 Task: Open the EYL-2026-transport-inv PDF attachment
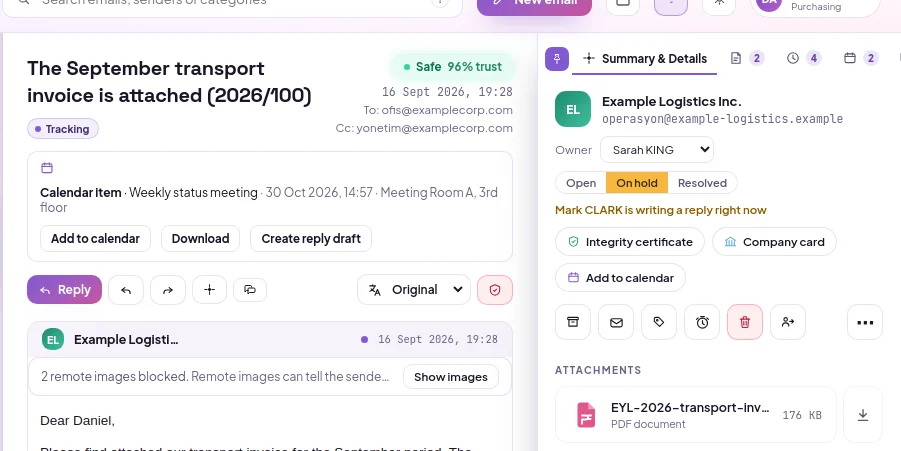[x=696, y=415]
